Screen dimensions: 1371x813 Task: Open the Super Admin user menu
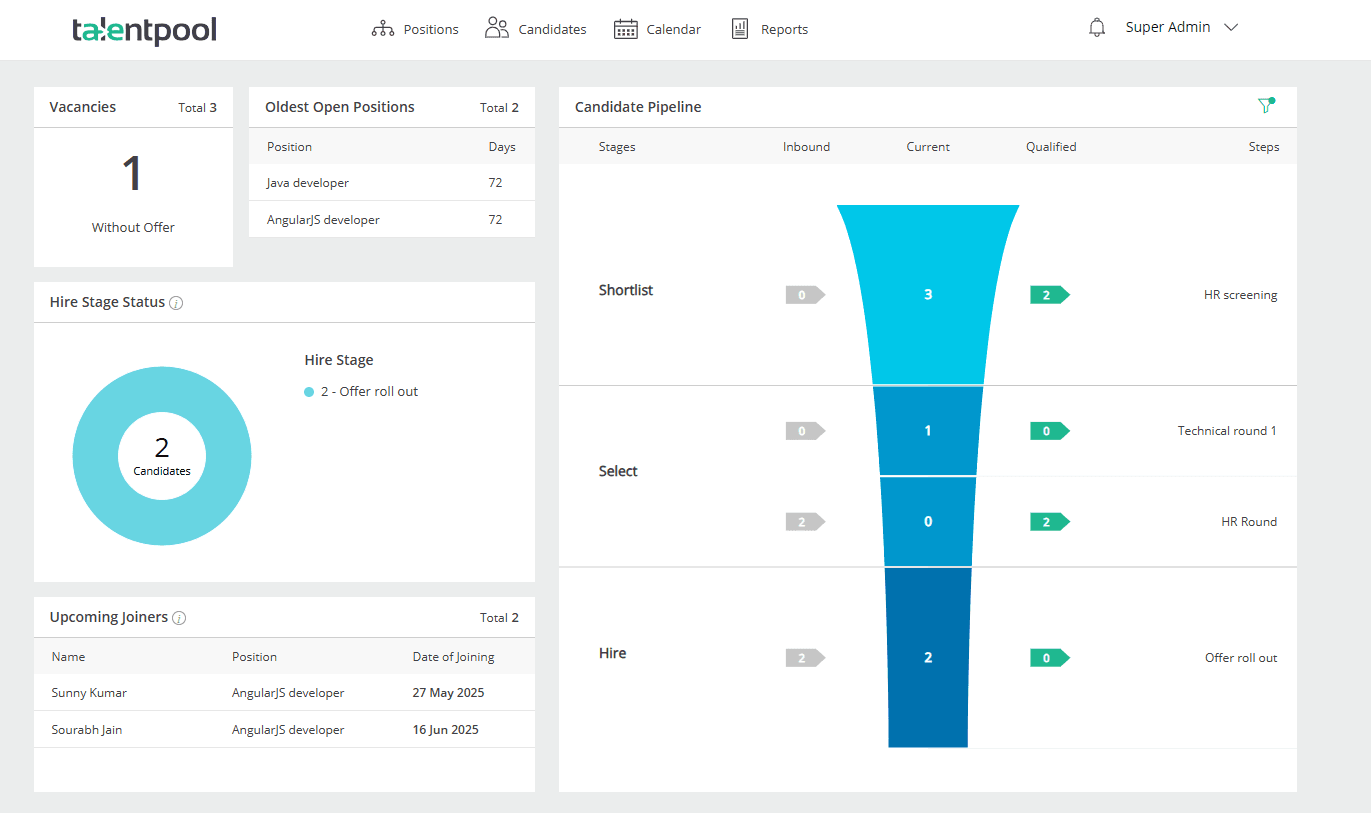[x=1168, y=28]
